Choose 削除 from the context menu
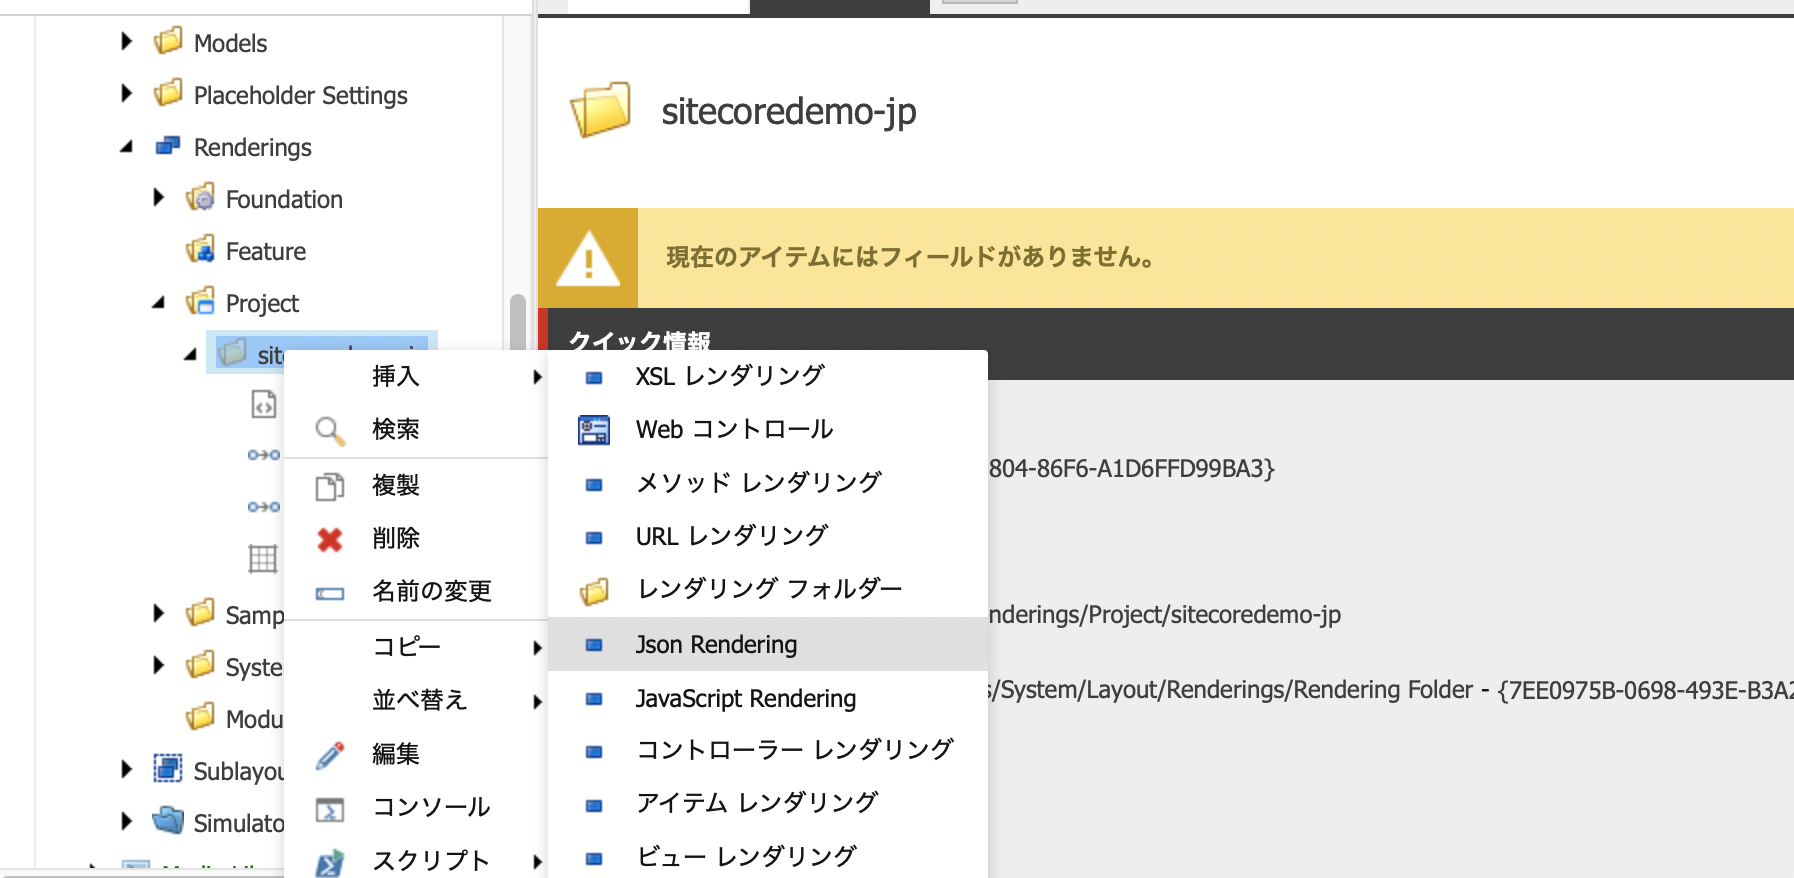Viewport: 1794px width, 878px height. [x=416, y=539]
